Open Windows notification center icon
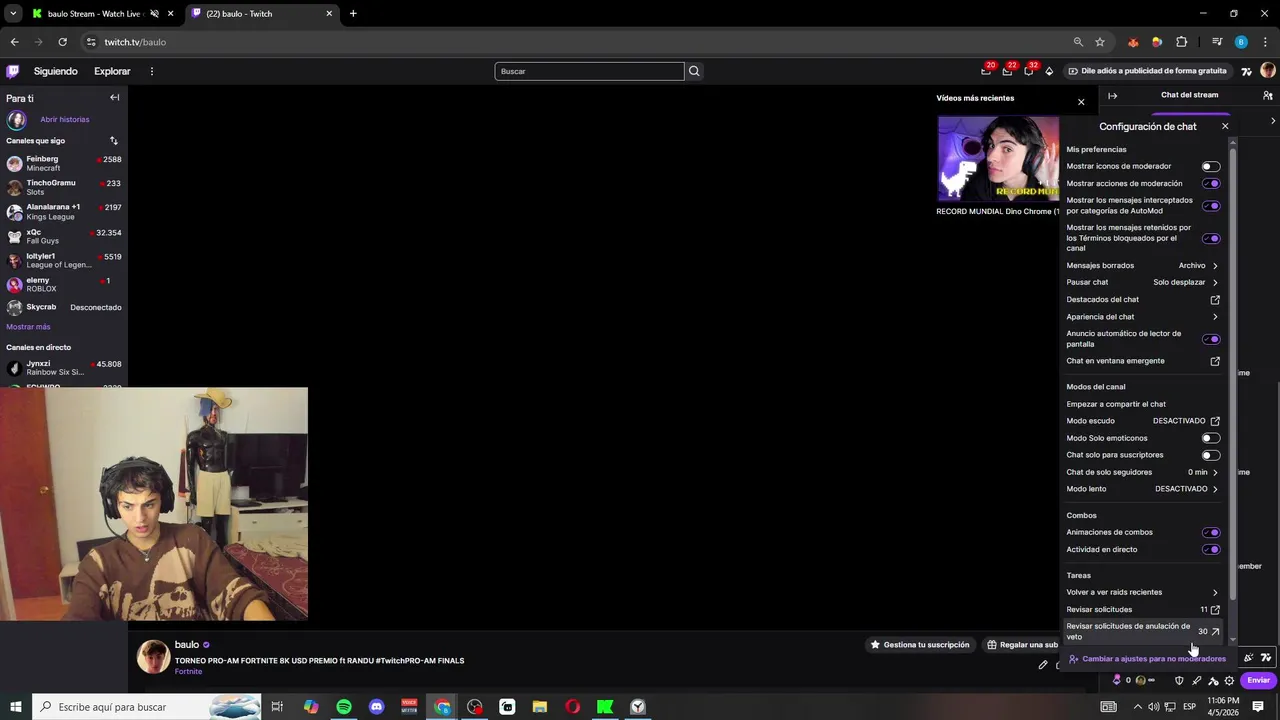 (1258, 707)
